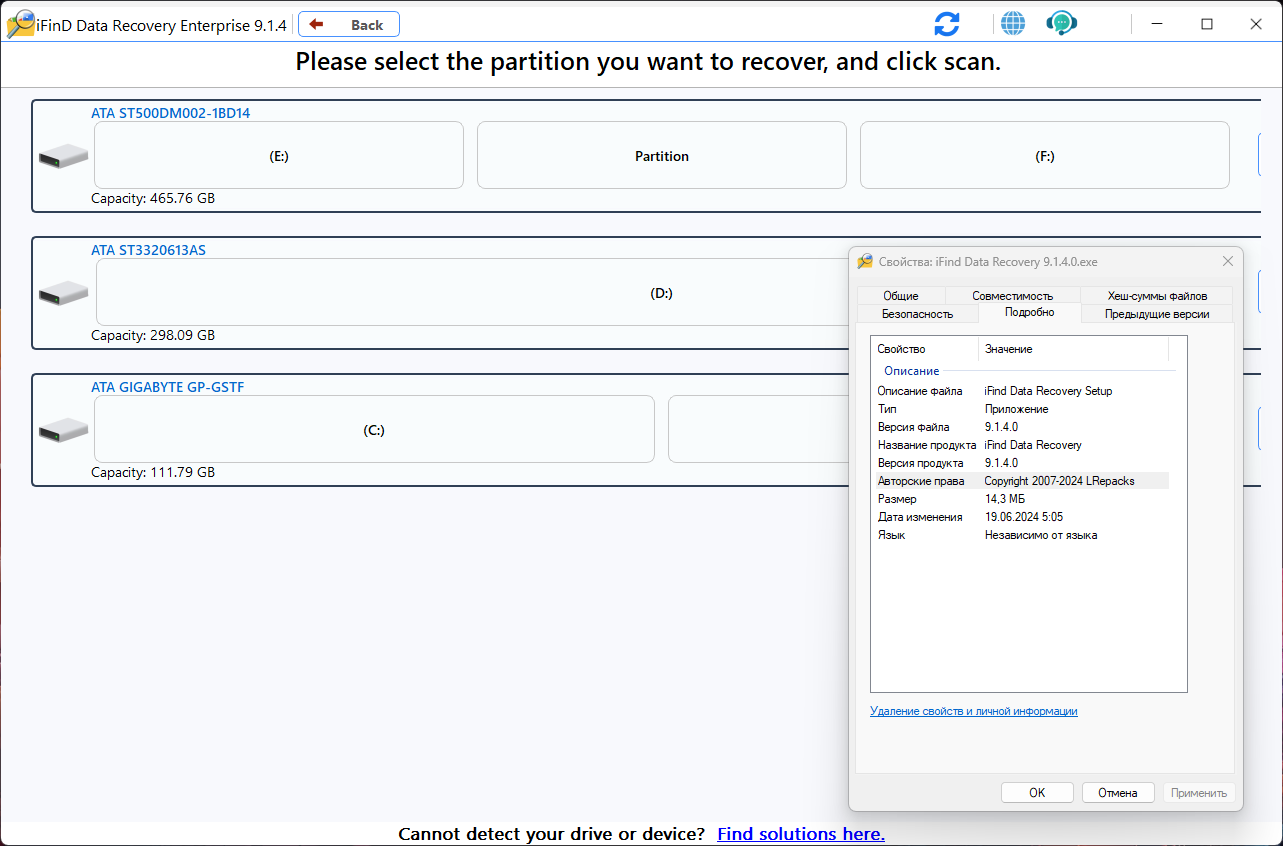This screenshot has width=1283, height=846.
Task: Switch to Совместимость tab
Action: 1012,296
